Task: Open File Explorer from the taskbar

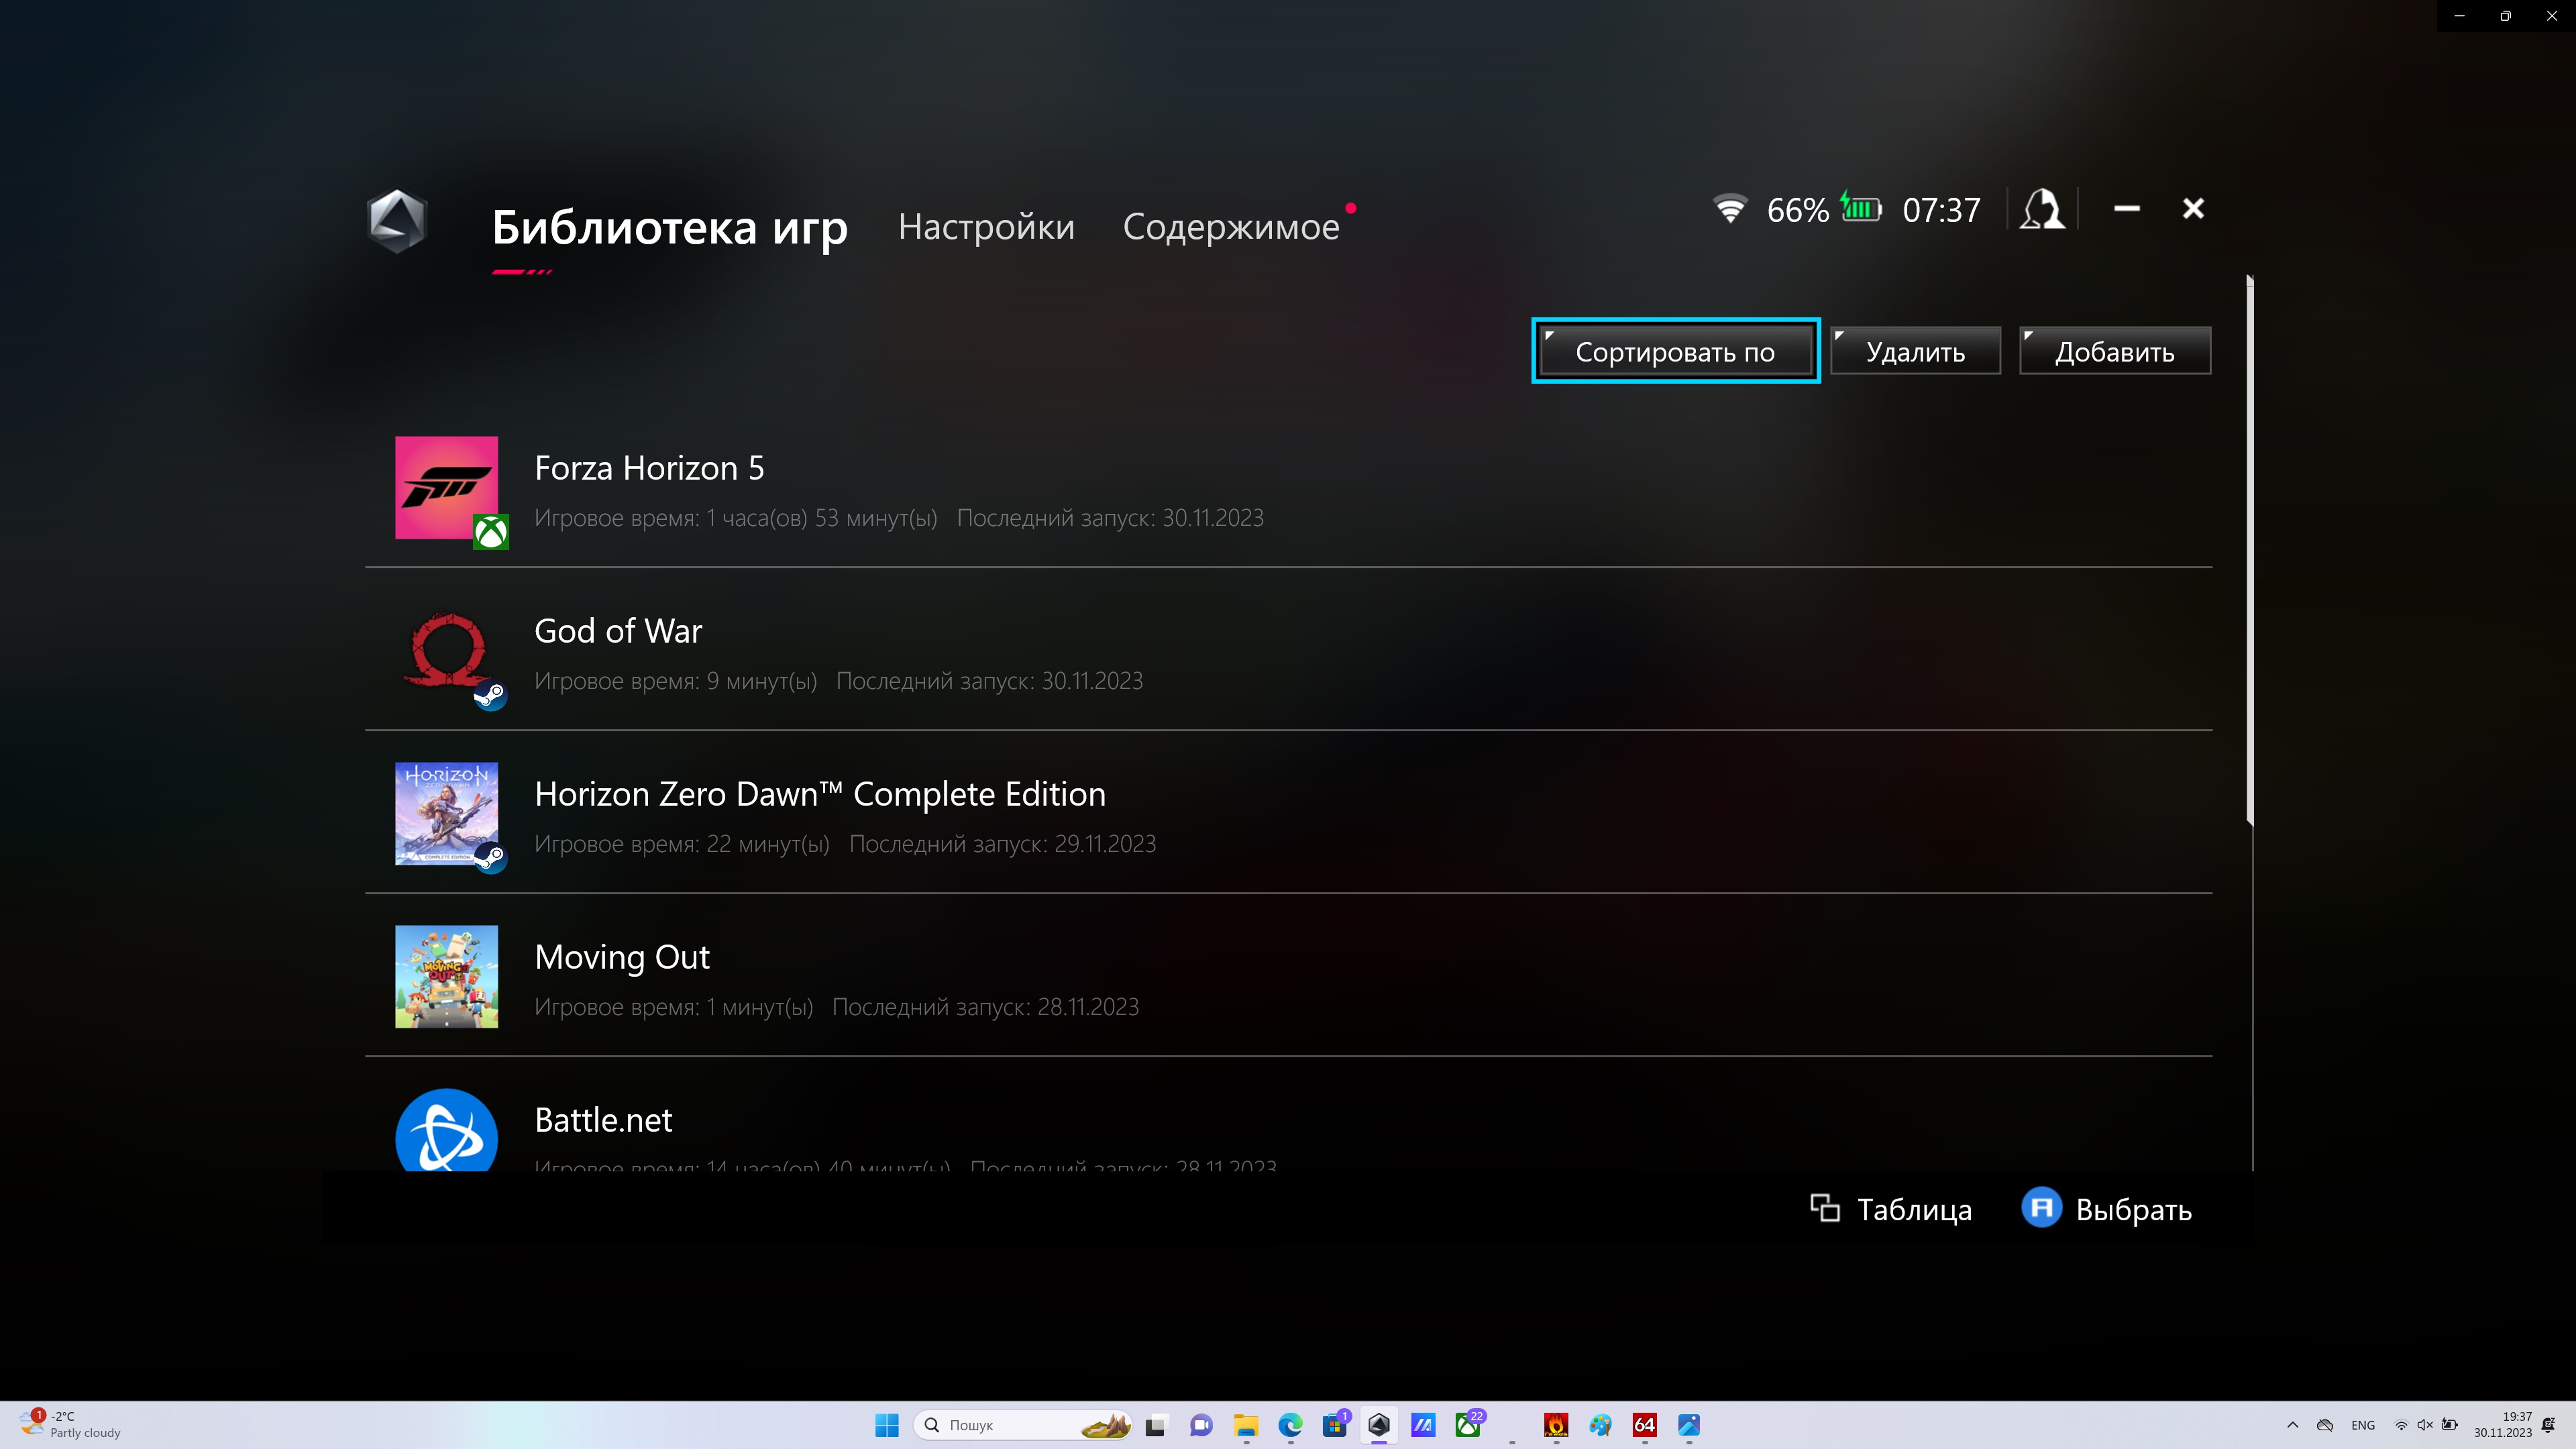Action: [x=1246, y=1425]
